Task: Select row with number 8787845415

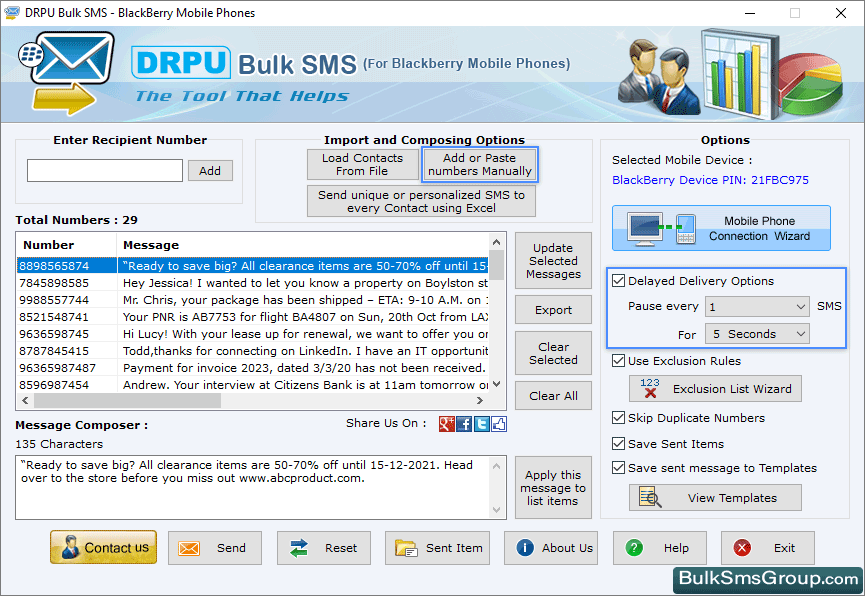Action: (x=253, y=351)
